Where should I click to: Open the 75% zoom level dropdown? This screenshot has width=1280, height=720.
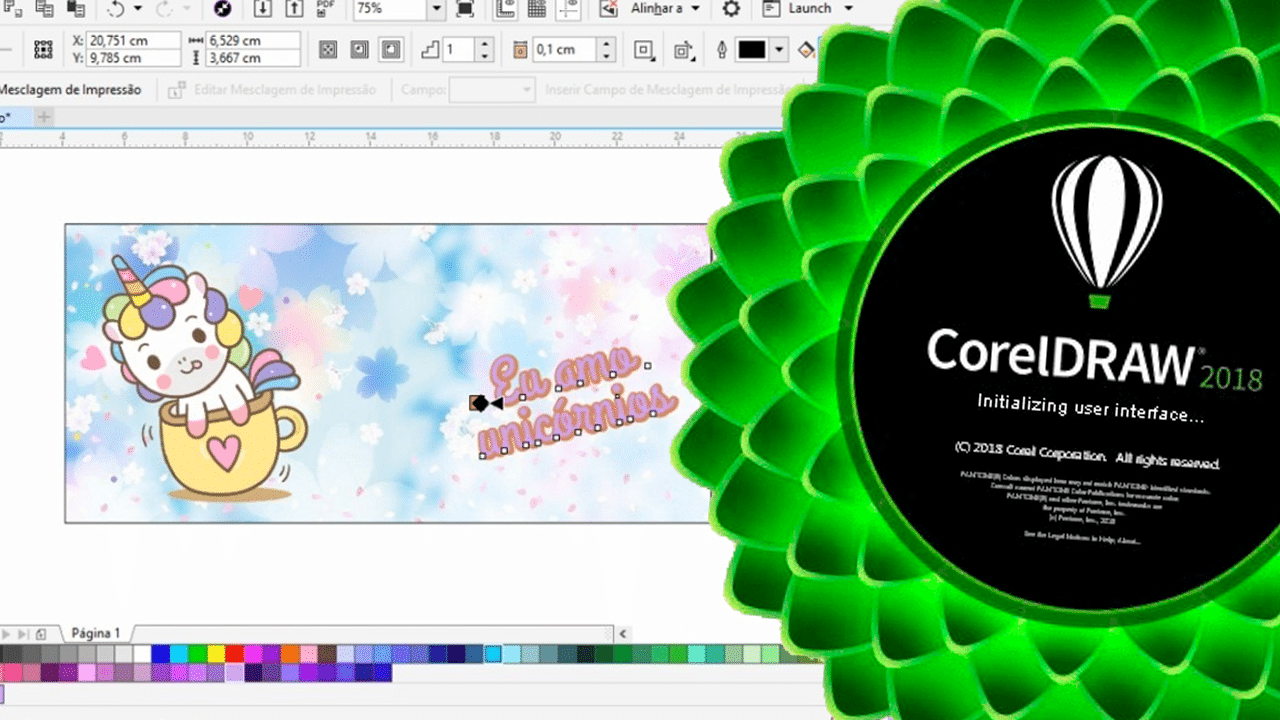tap(436, 9)
